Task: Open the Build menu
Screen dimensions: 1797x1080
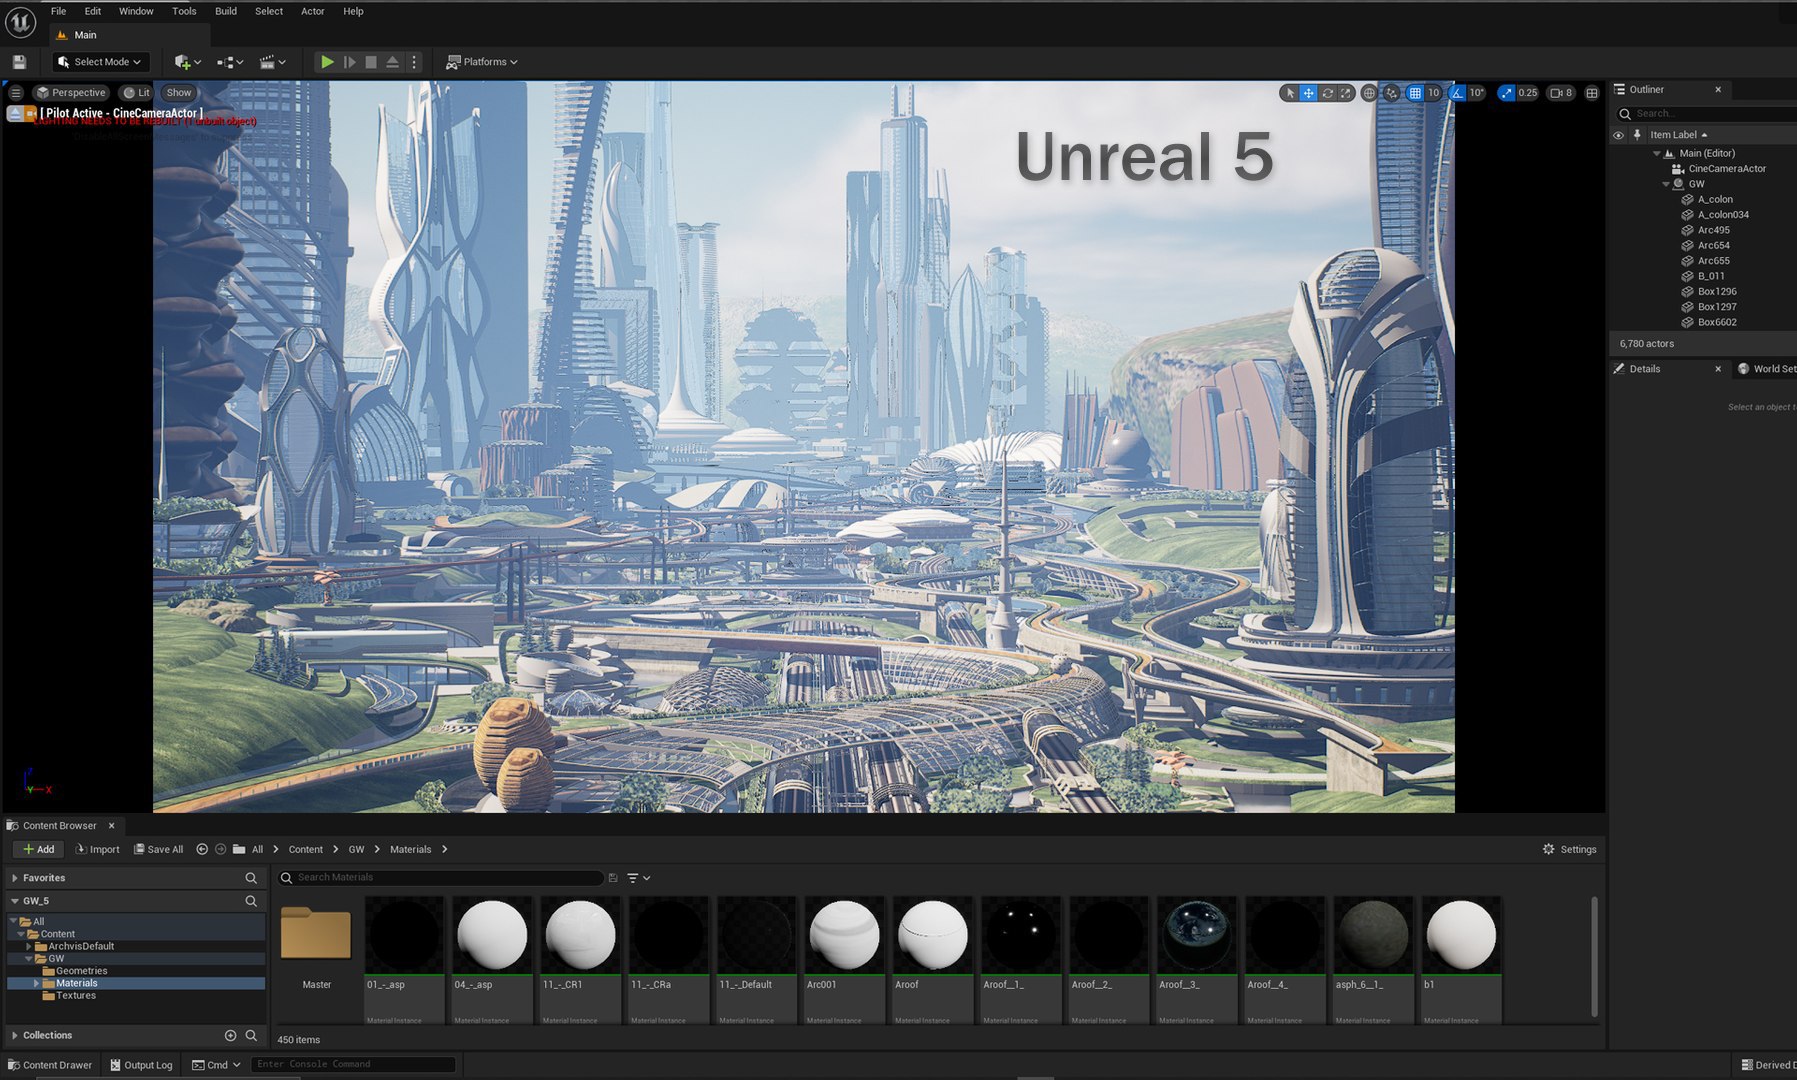Action: point(226,11)
